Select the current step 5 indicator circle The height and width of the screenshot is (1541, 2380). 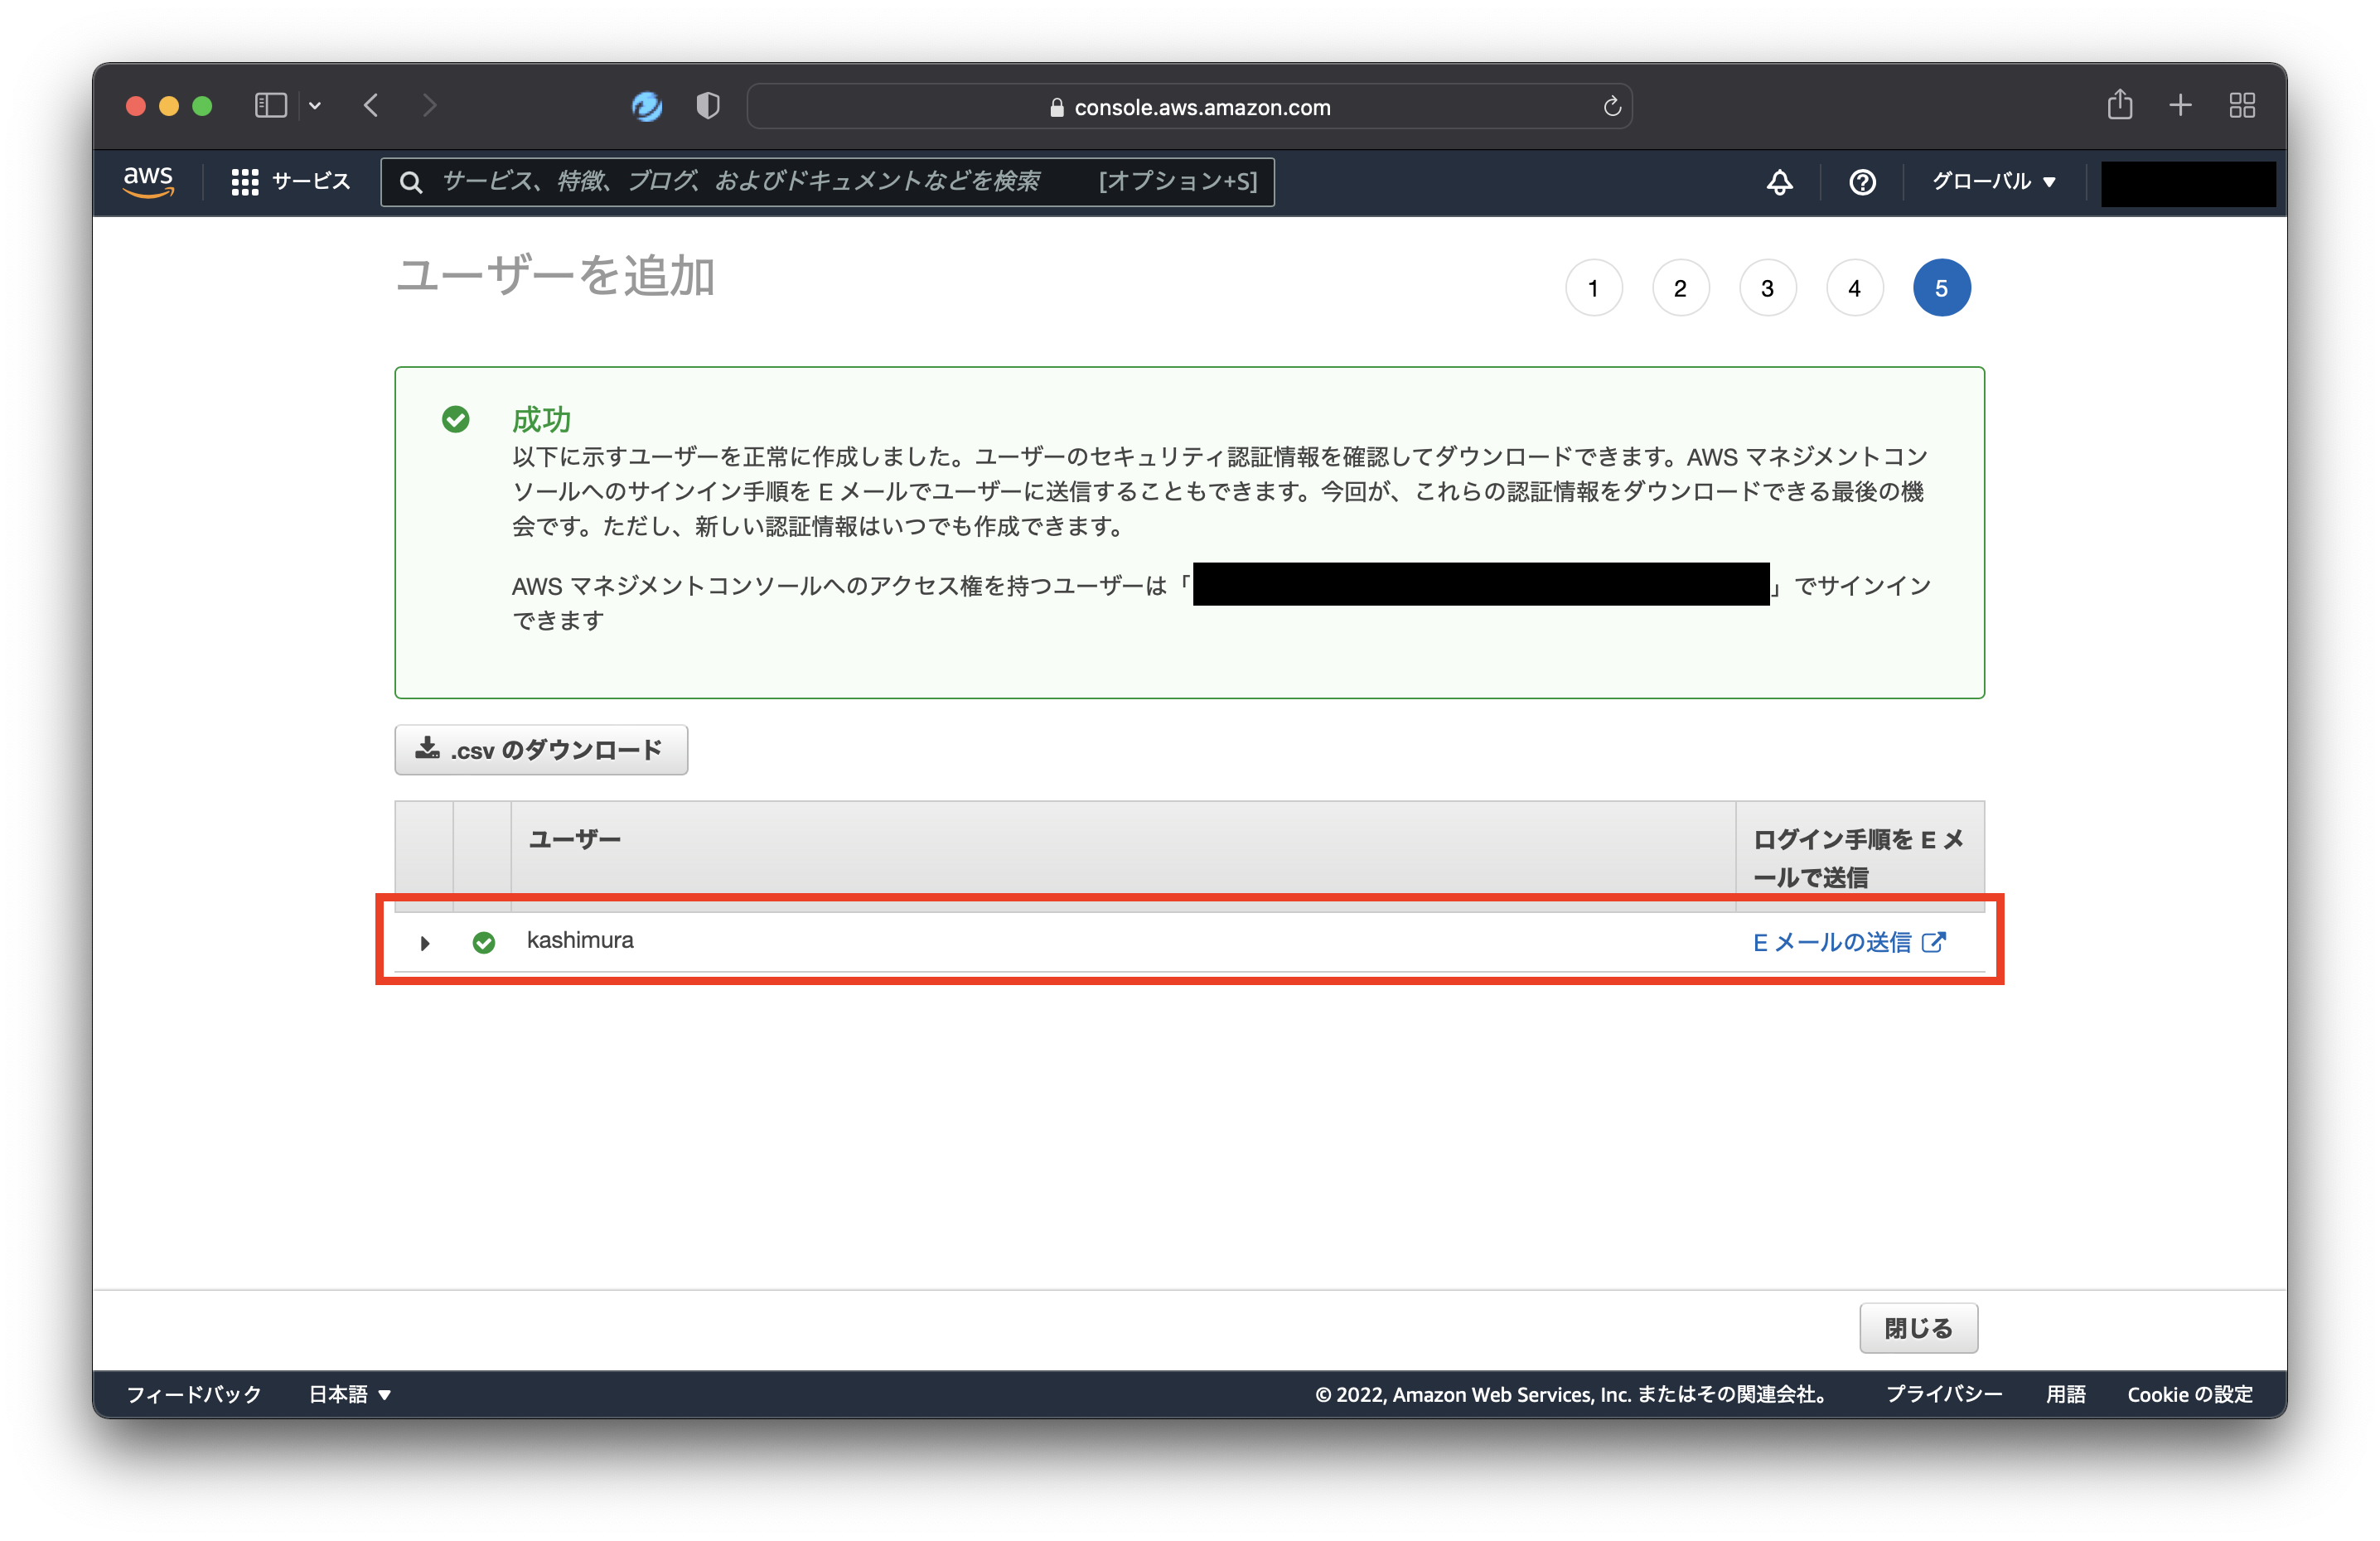1941,287
